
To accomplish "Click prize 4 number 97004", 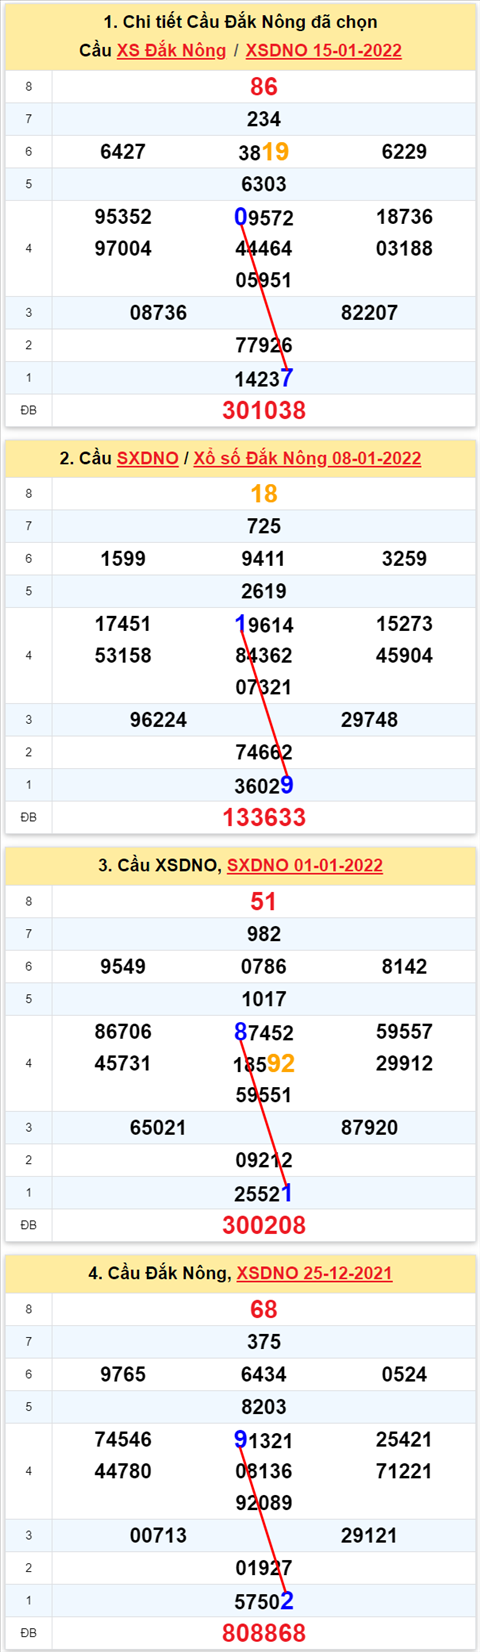I will [123, 249].
